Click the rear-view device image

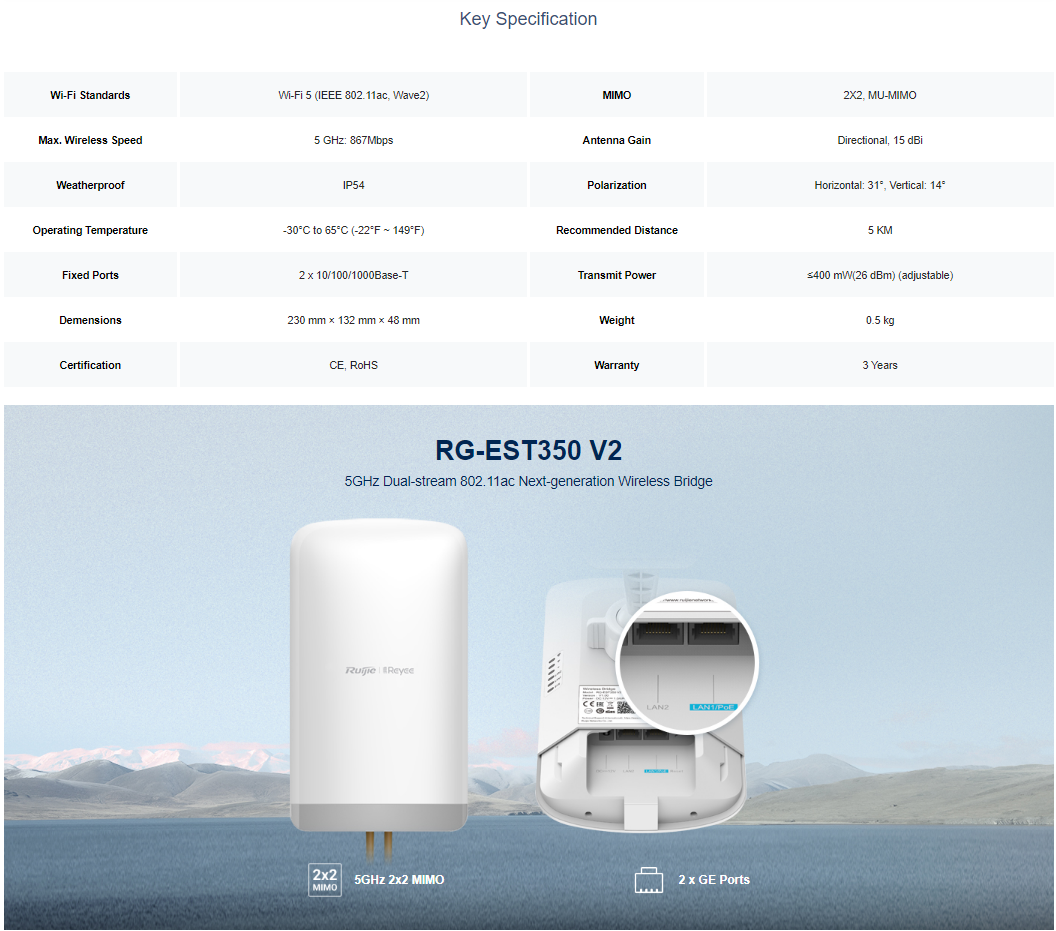point(642,701)
